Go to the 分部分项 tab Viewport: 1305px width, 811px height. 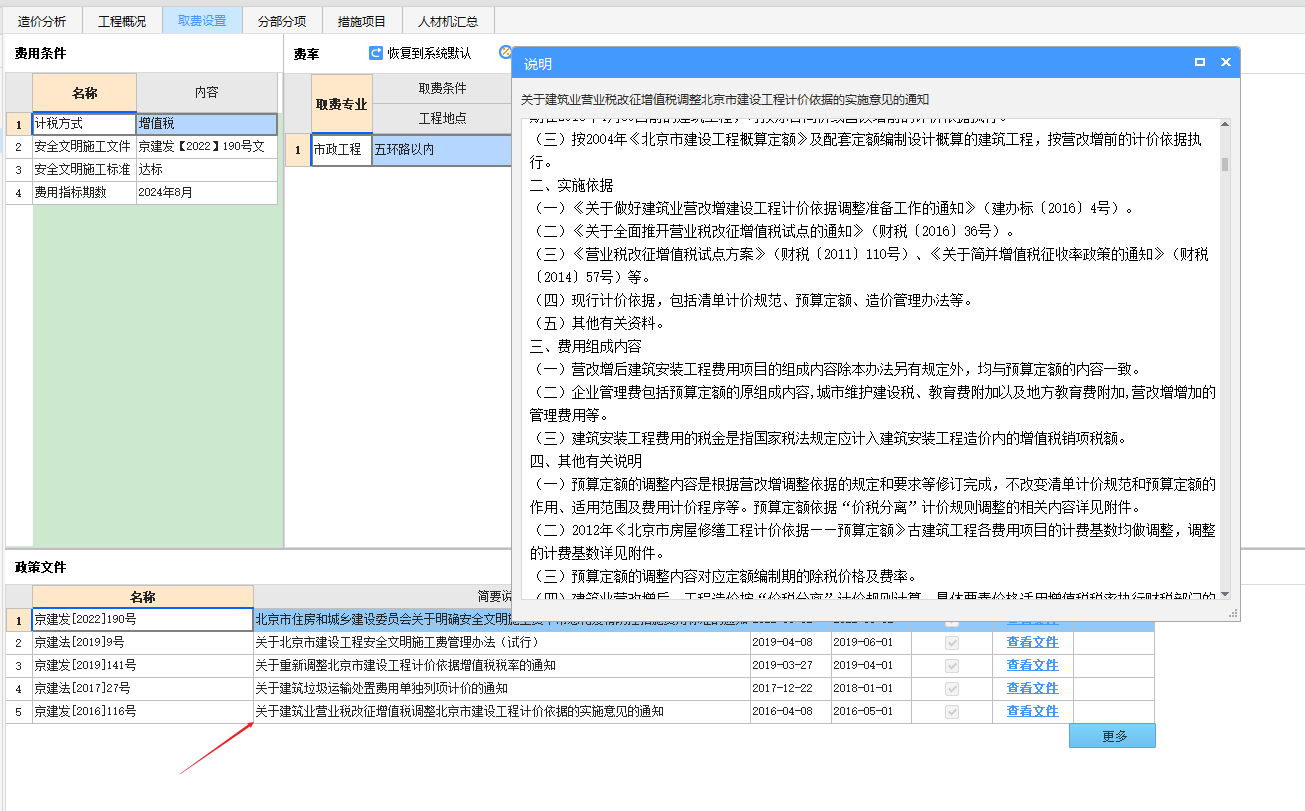coord(282,21)
